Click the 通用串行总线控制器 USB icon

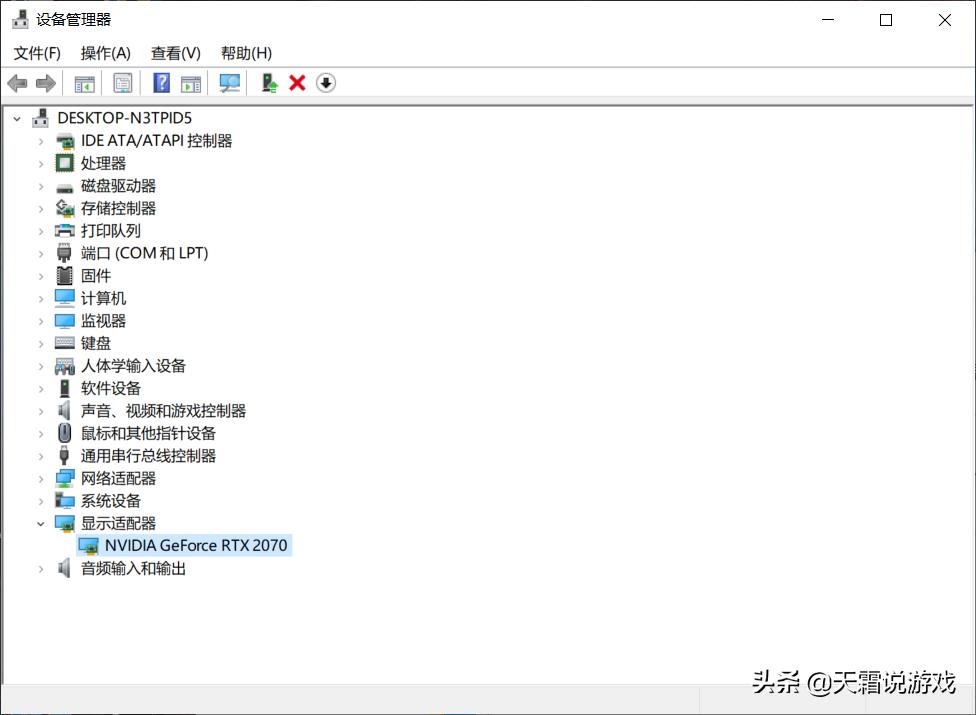(x=64, y=456)
